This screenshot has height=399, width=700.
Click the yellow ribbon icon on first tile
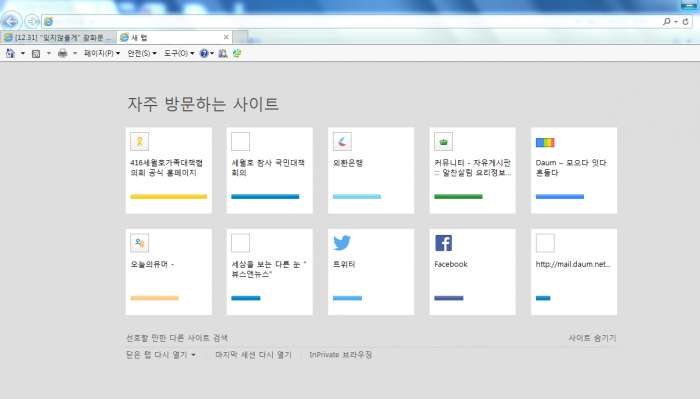point(139,141)
